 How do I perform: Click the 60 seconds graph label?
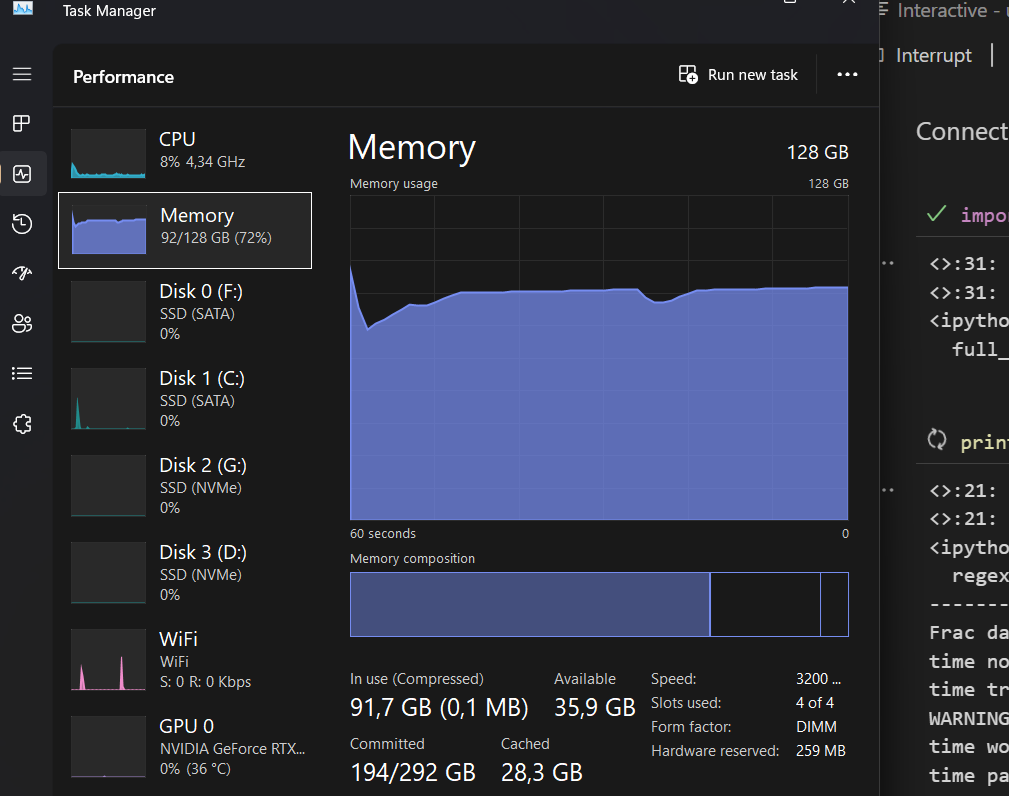click(383, 533)
